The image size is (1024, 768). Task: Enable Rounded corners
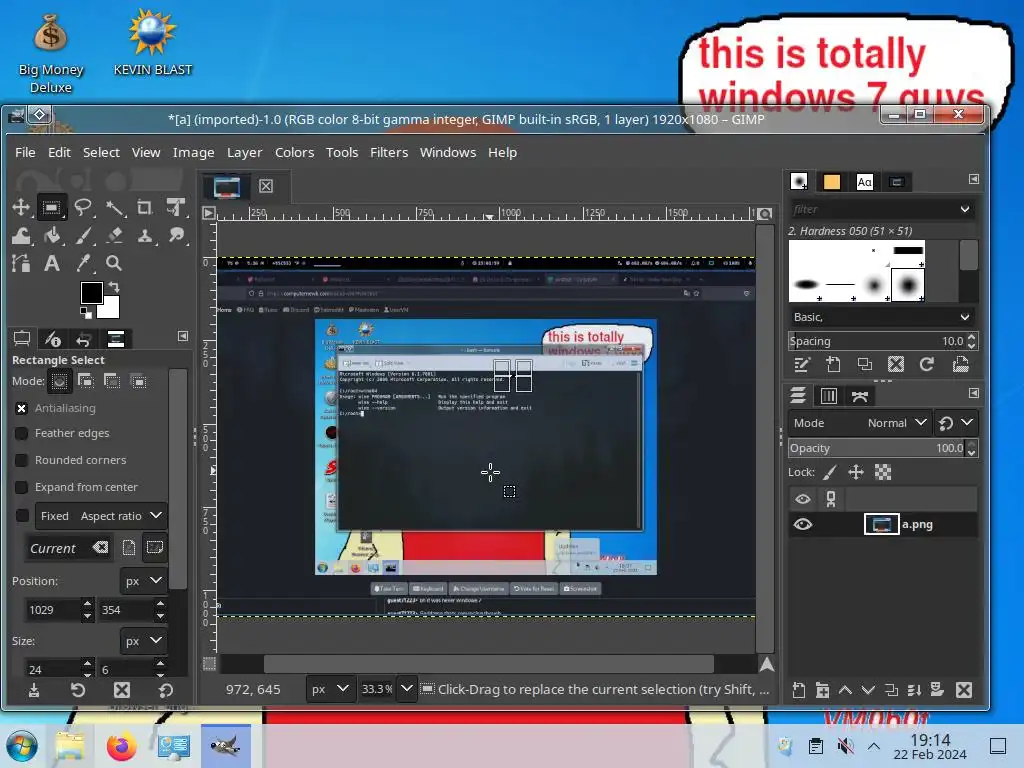pyautogui.click(x=22, y=460)
